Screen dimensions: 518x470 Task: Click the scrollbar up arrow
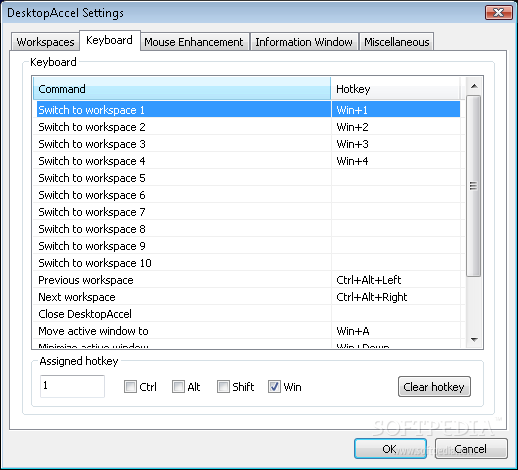click(x=474, y=86)
